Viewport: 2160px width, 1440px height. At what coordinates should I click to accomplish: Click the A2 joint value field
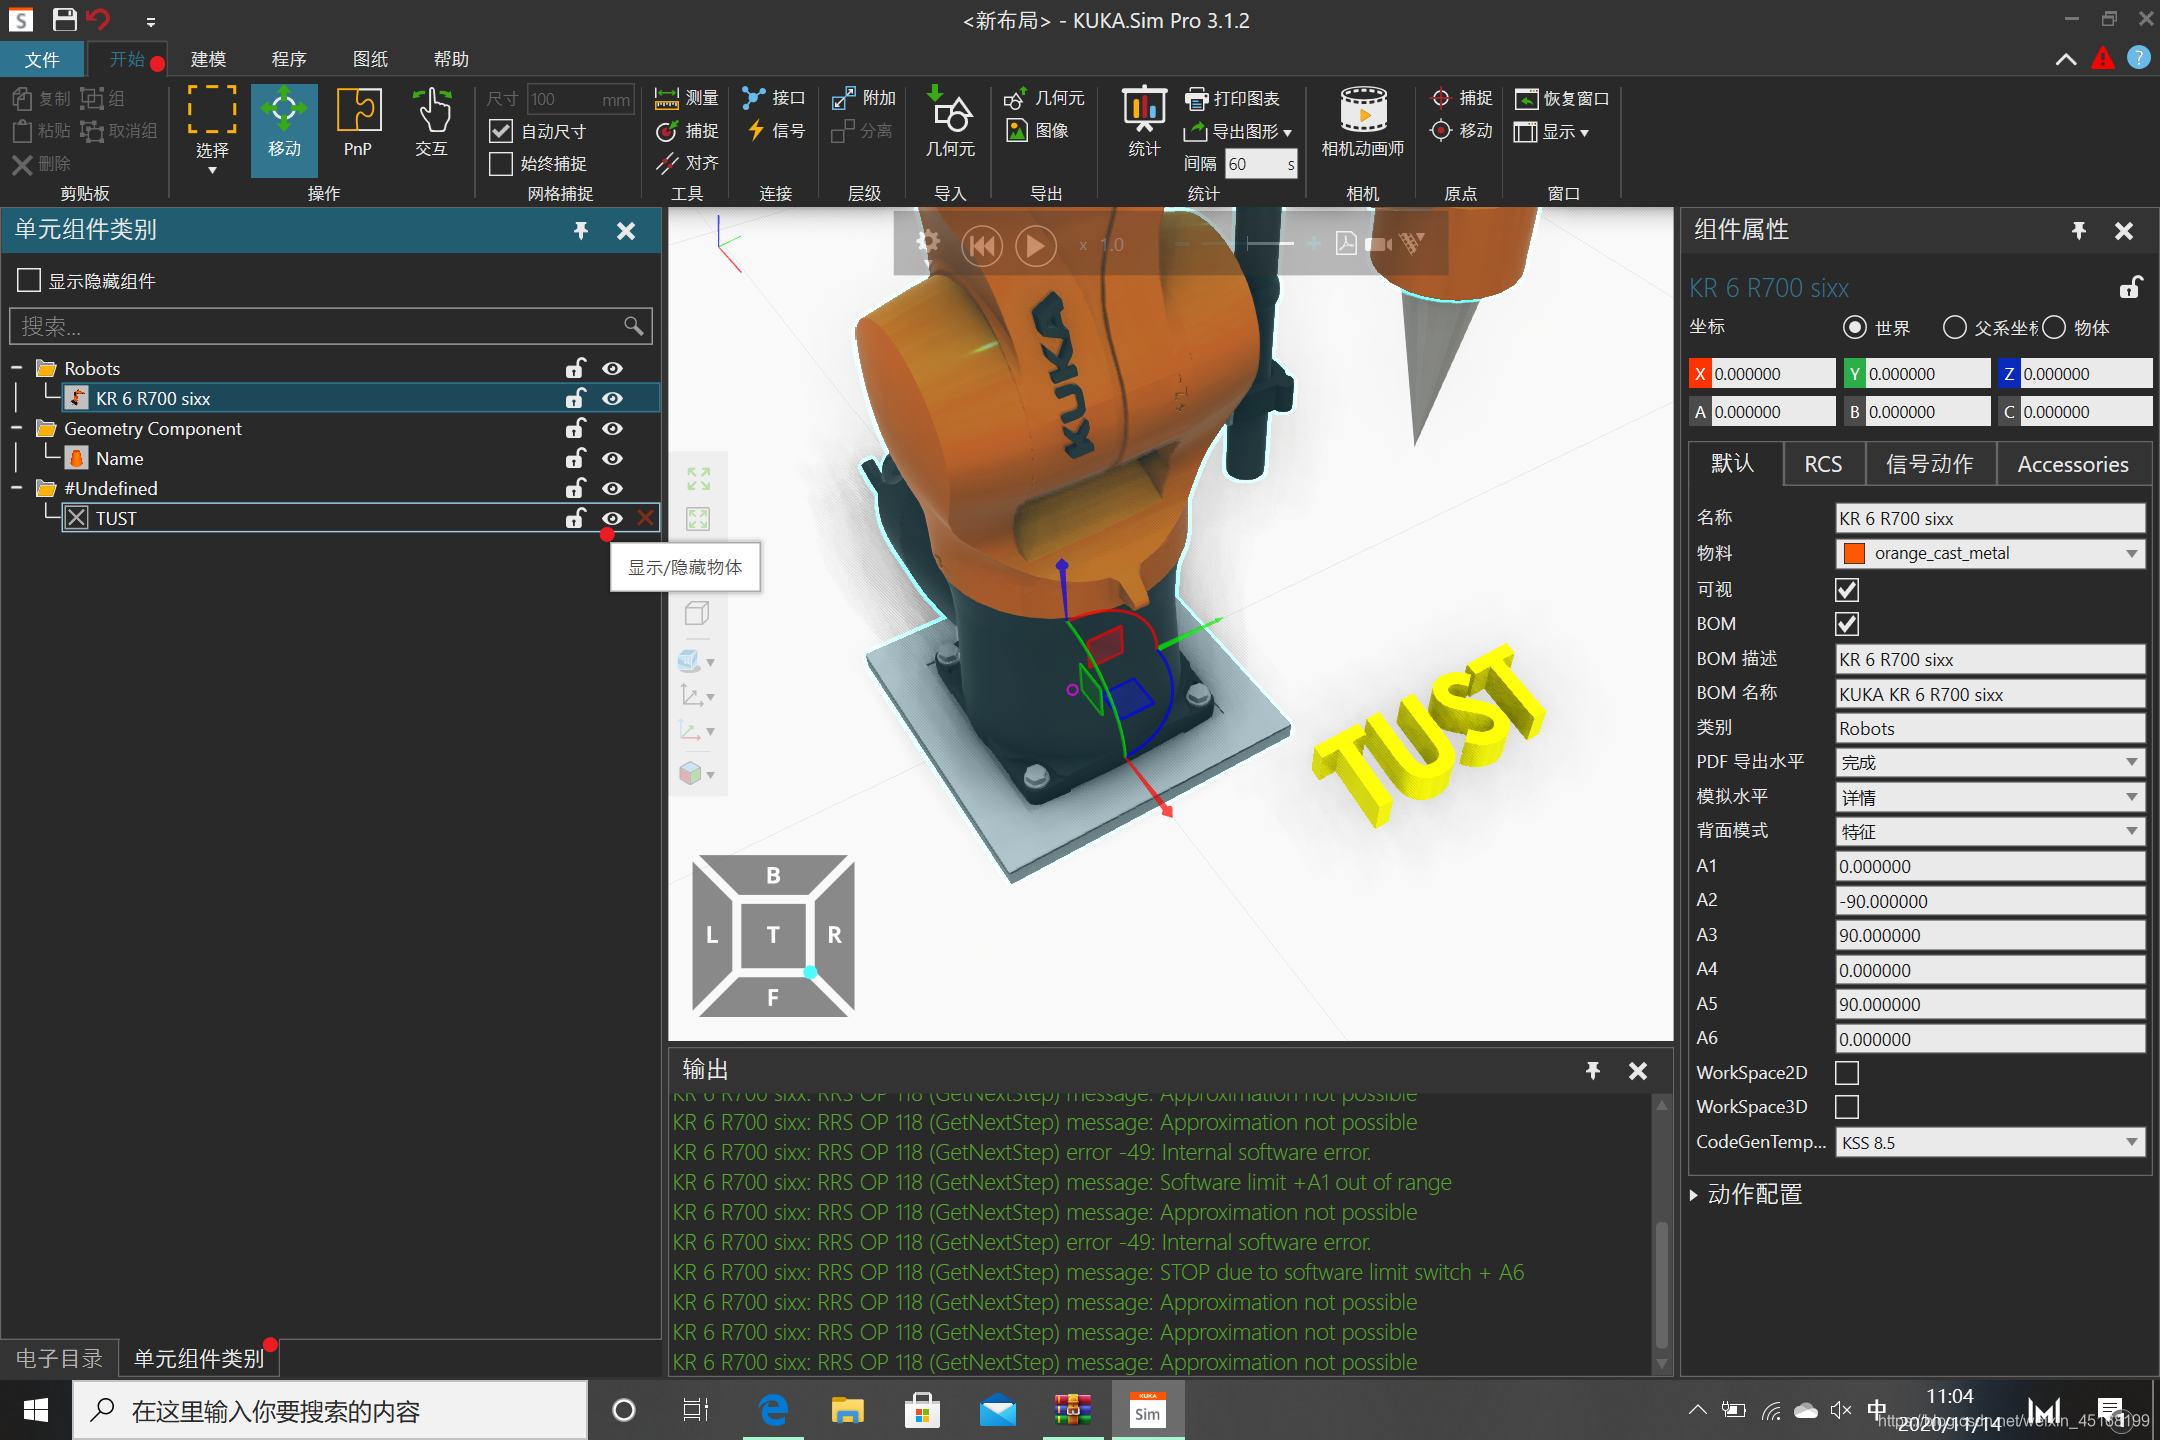tap(1988, 901)
